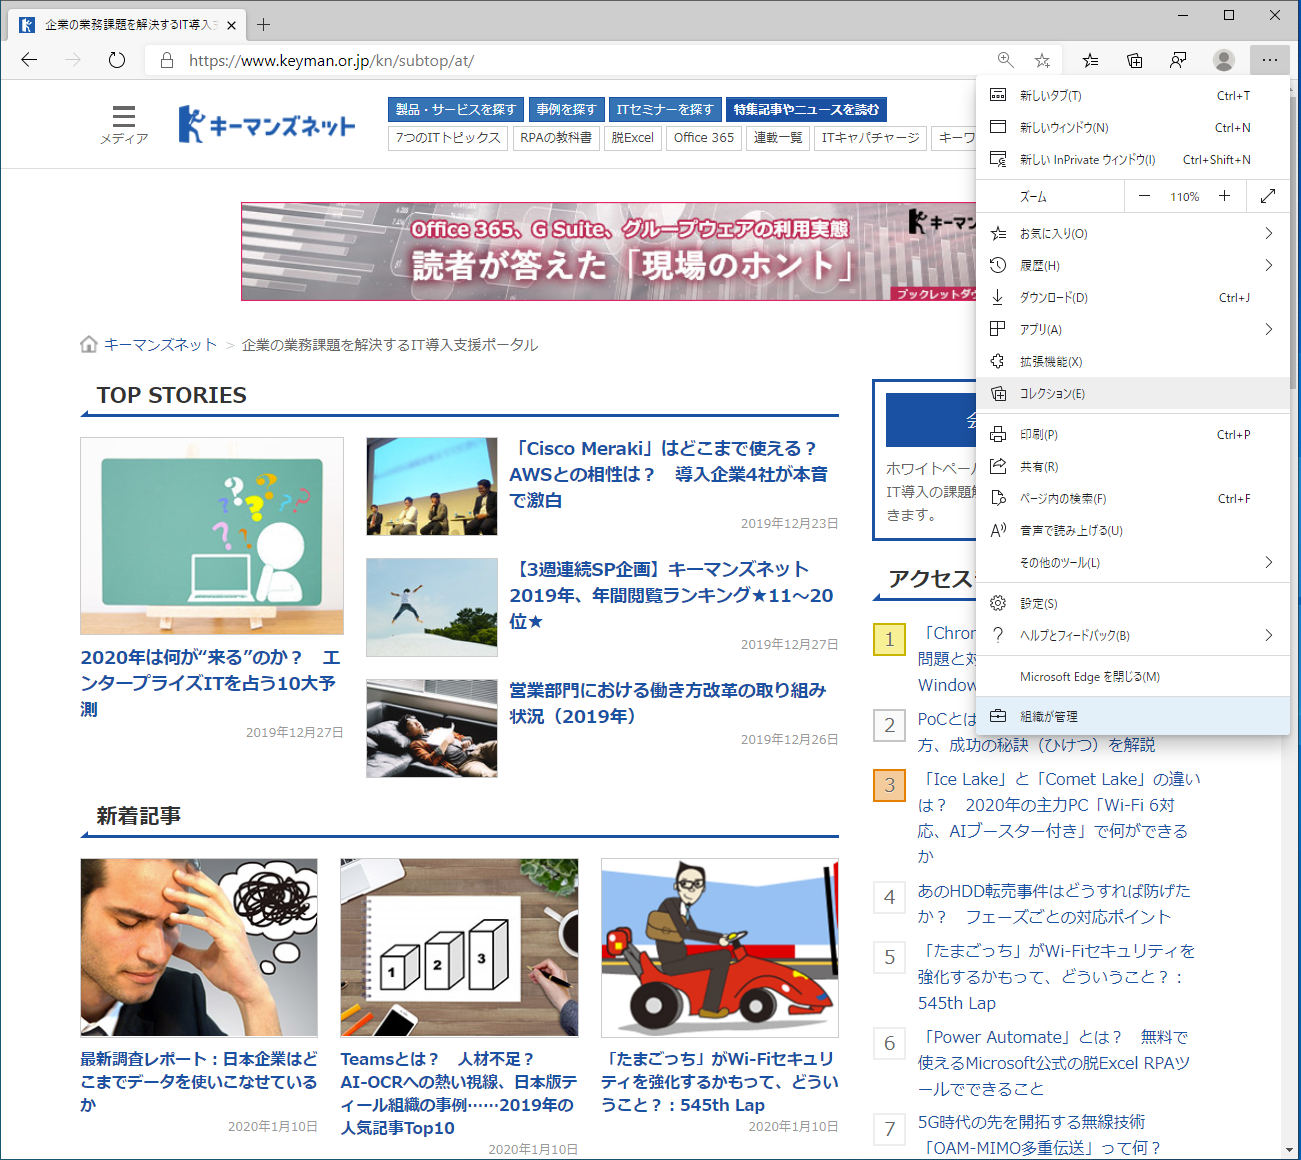Click the lock icon for site information
This screenshot has width=1301, height=1160.
click(x=167, y=60)
